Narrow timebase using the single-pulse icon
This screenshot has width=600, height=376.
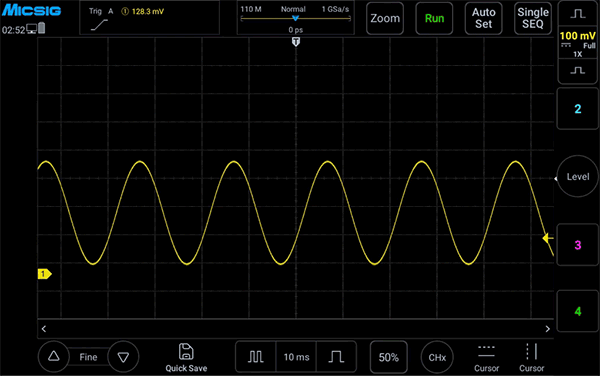pyautogui.click(x=336, y=357)
